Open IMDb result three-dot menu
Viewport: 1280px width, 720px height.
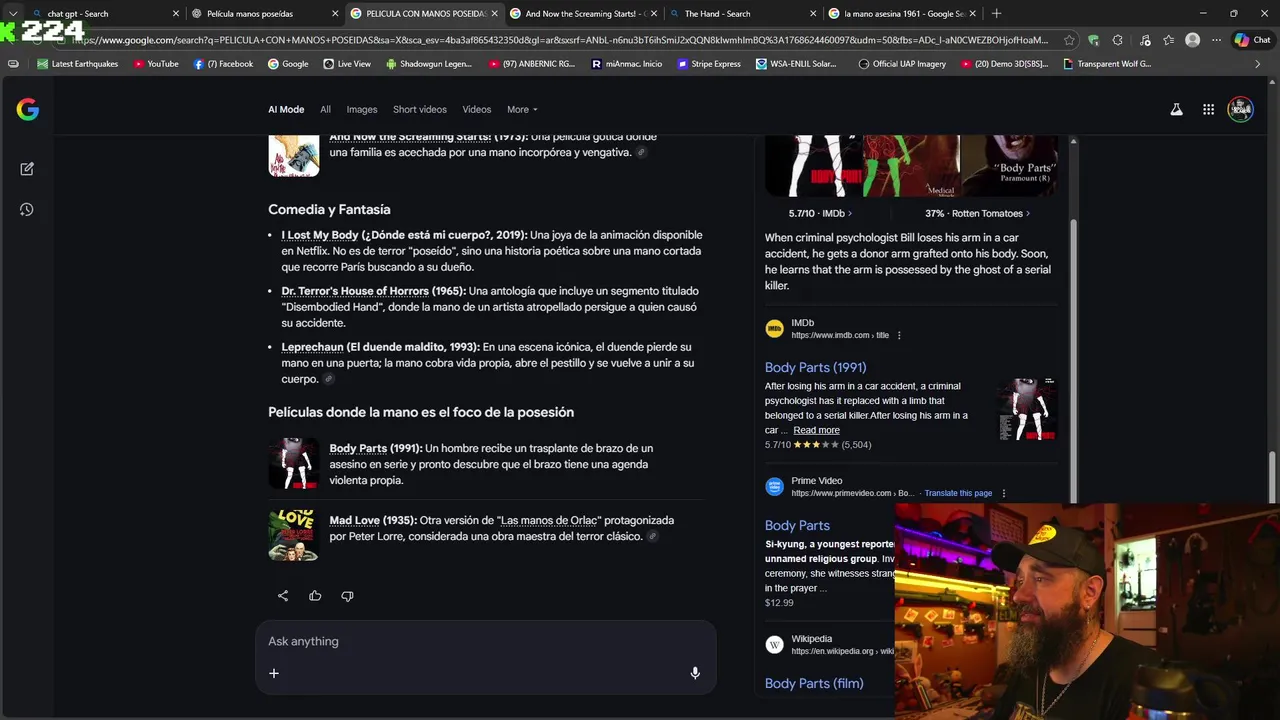pos(899,335)
